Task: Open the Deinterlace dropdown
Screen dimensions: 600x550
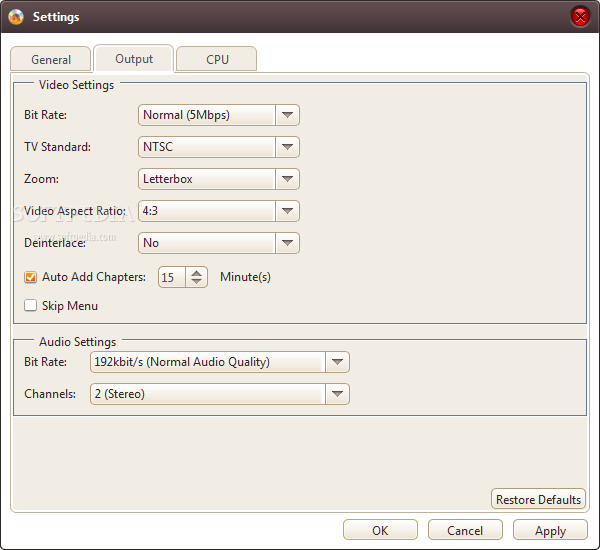Action: click(218, 243)
